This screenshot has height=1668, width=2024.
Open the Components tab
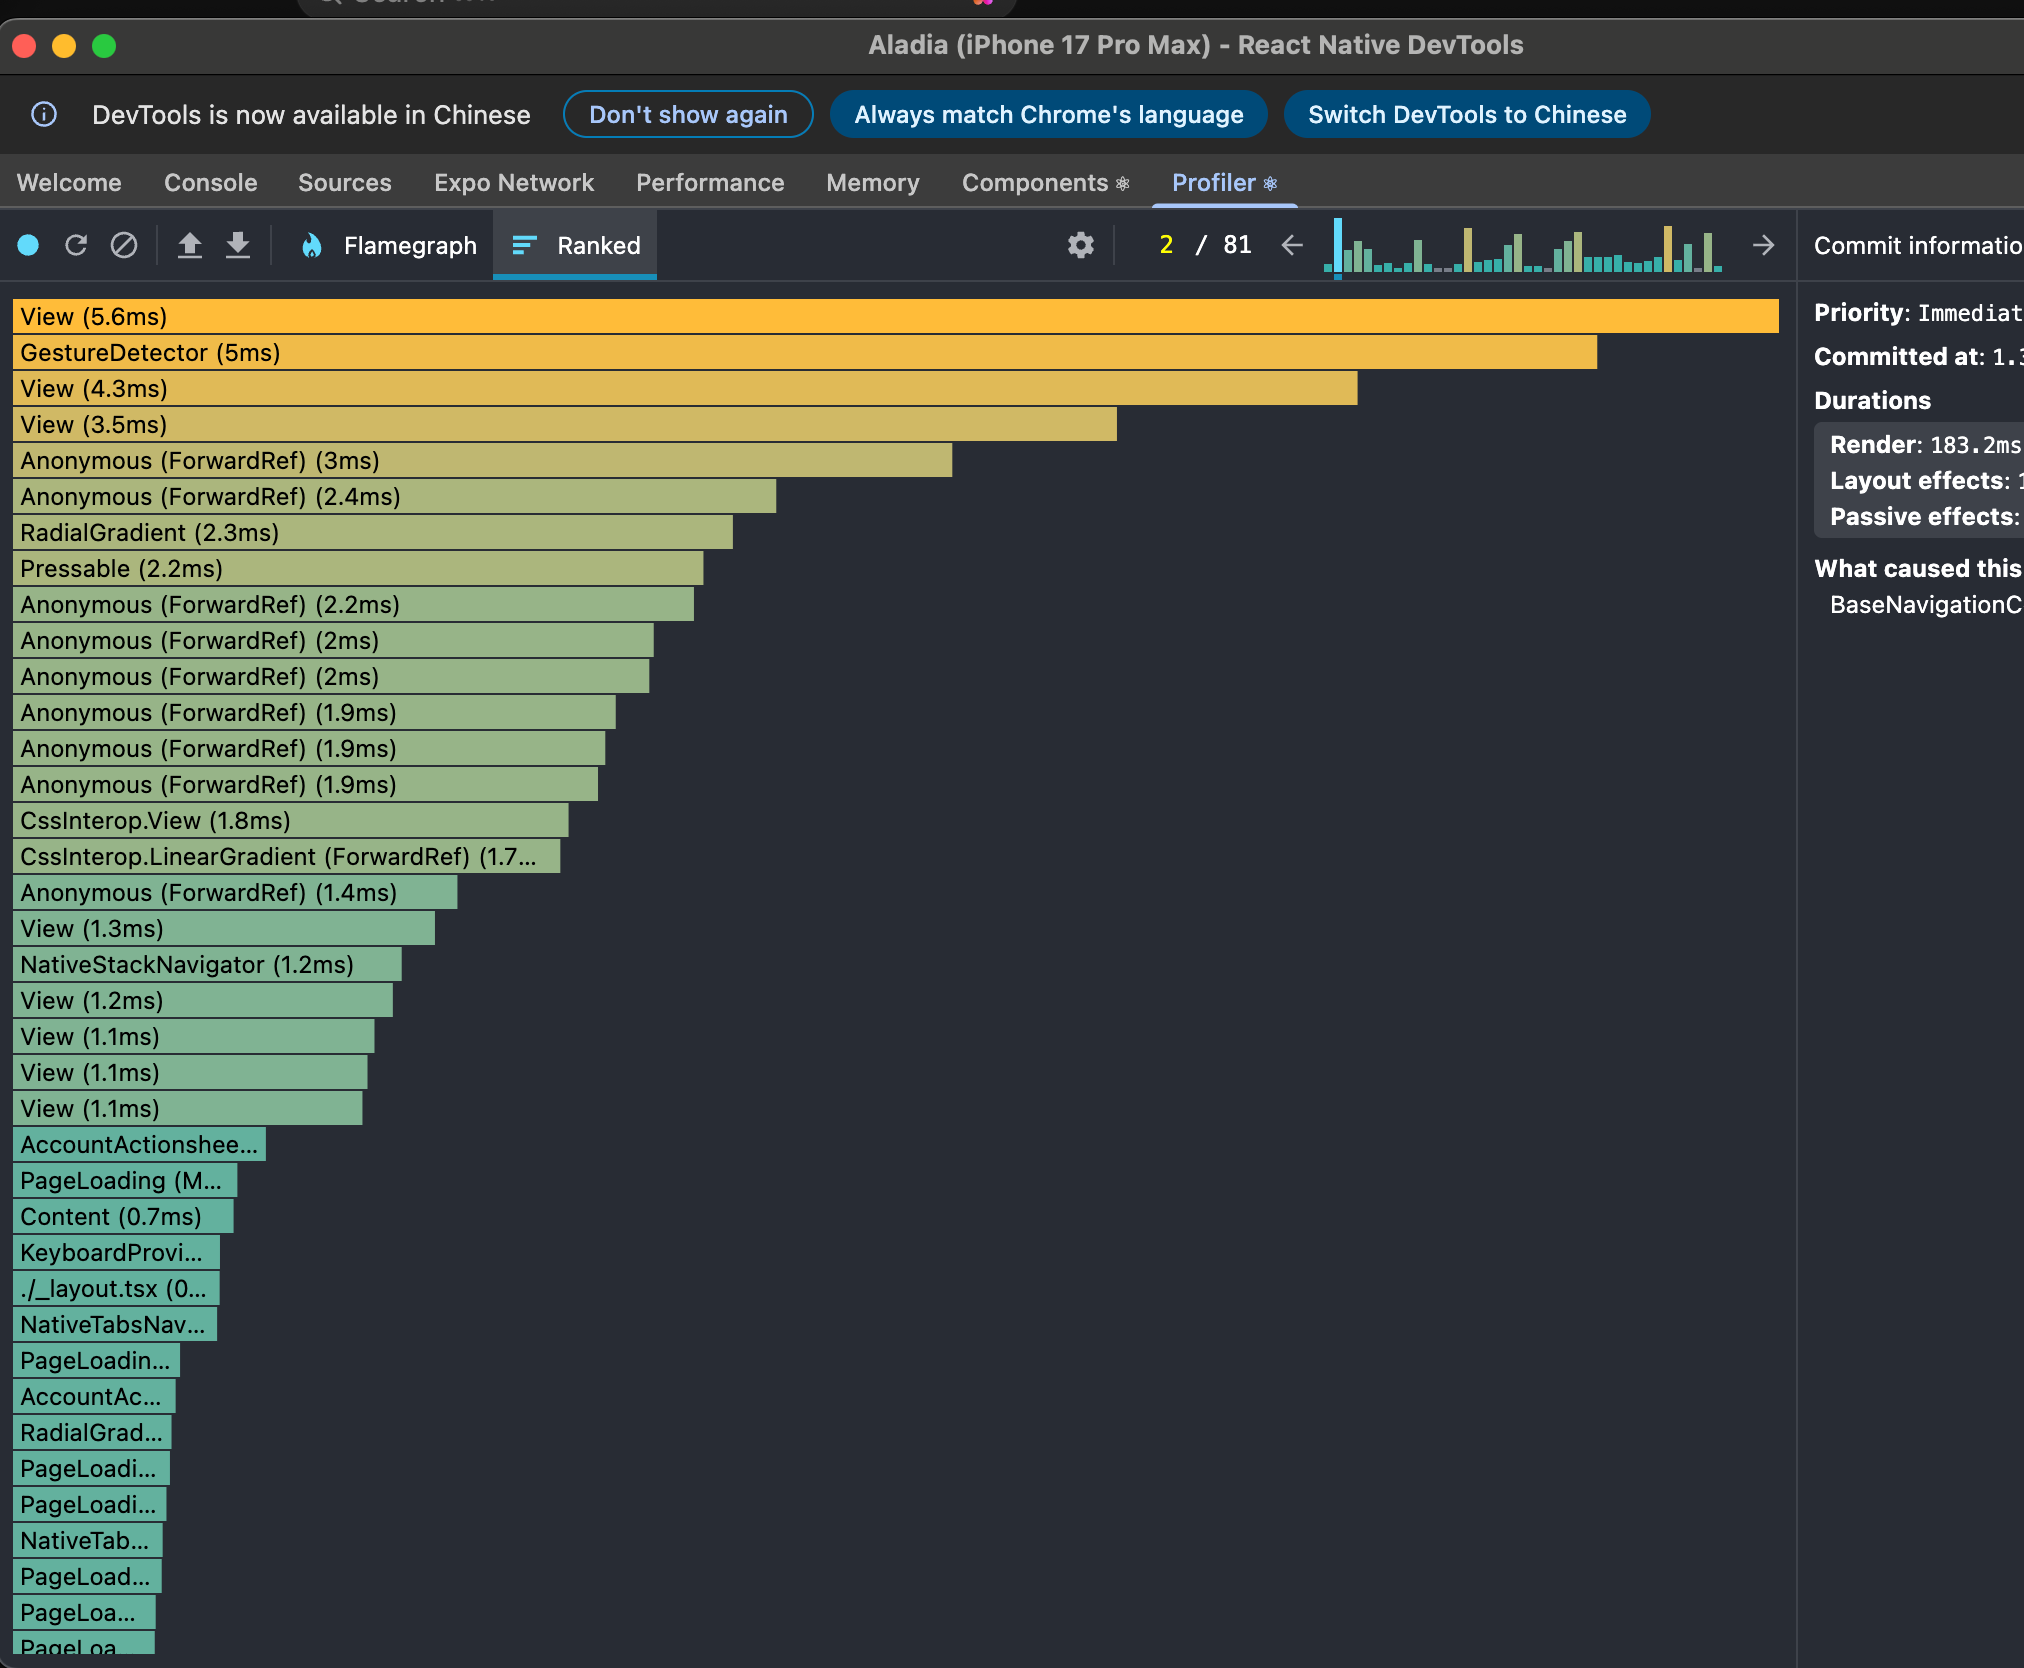coord(1045,183)
